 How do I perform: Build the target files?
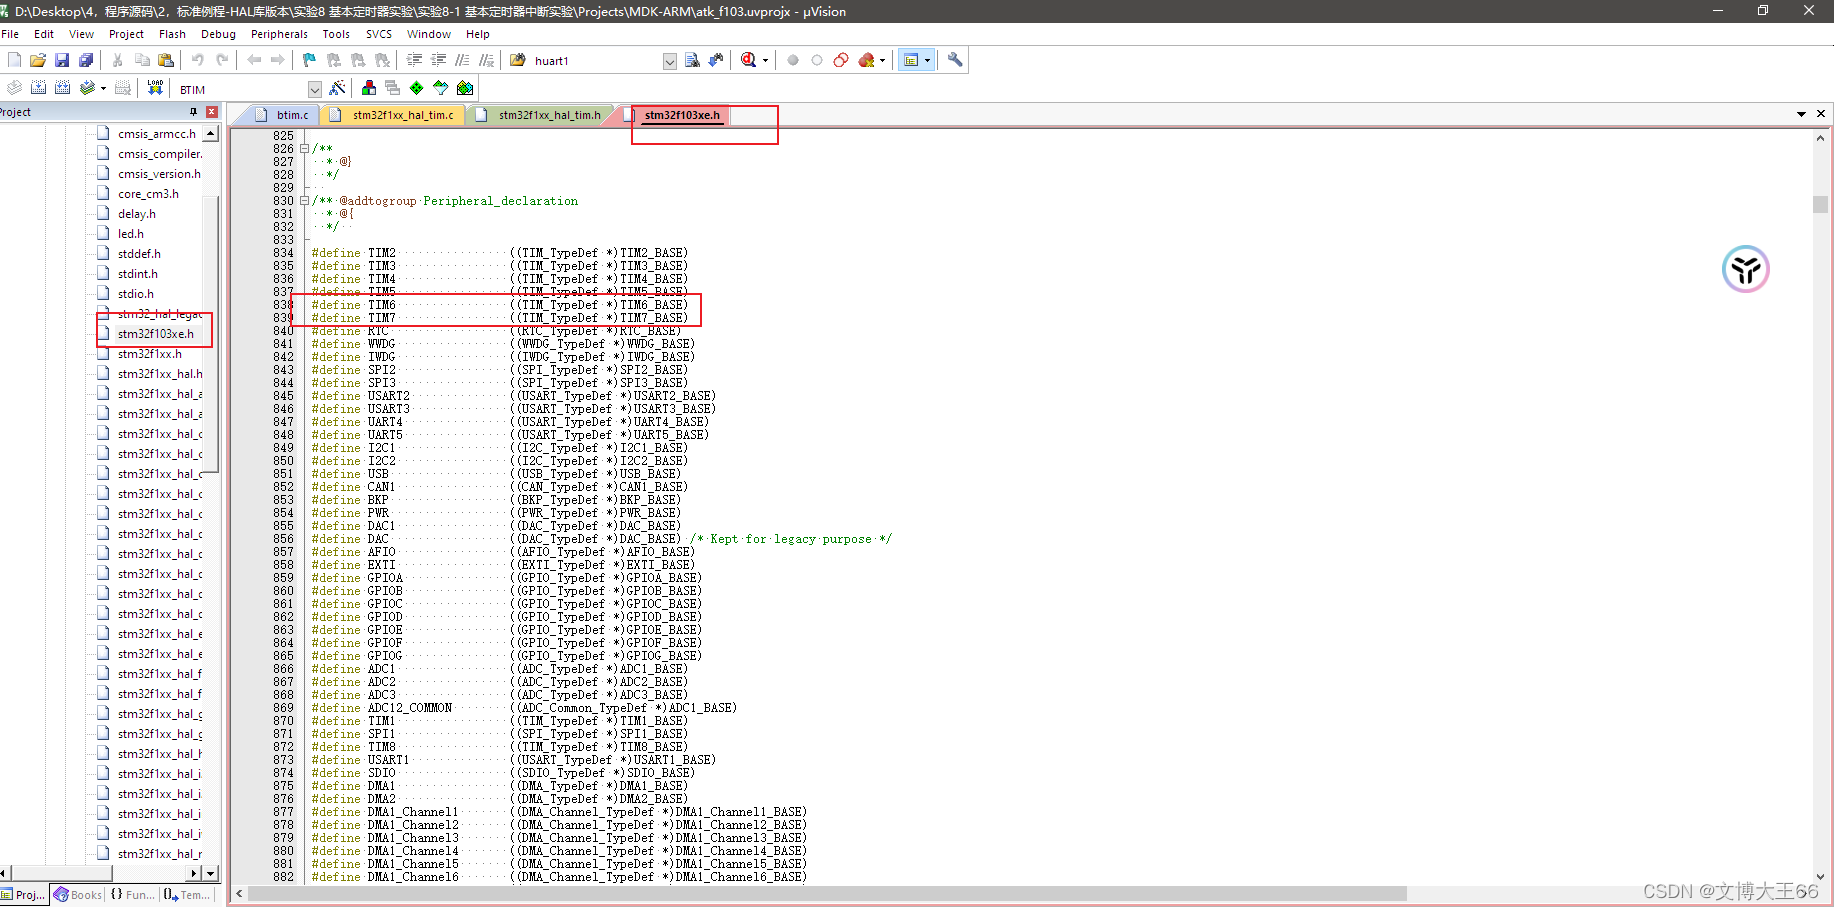point(38,88)
